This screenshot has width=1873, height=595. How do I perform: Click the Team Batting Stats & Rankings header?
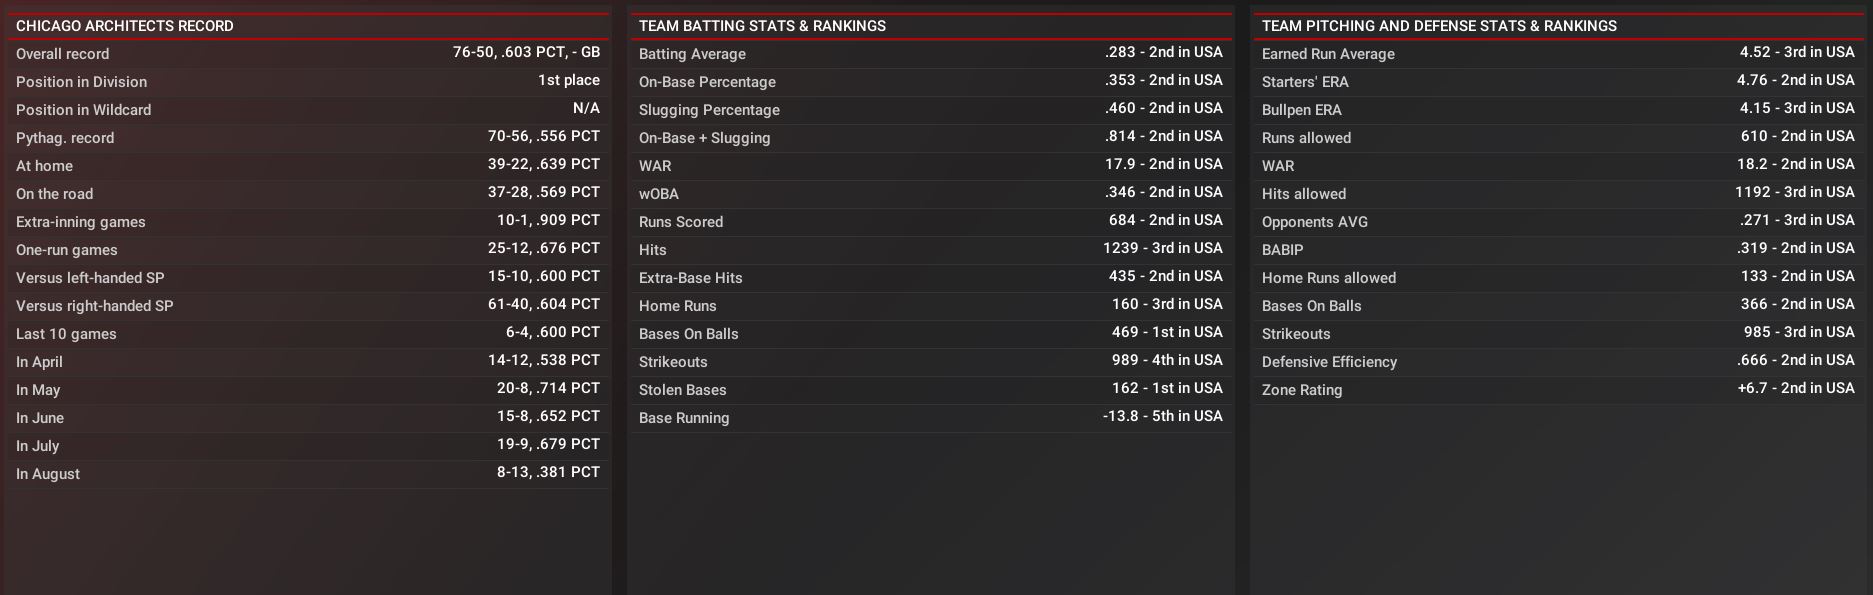coord(762,26)
